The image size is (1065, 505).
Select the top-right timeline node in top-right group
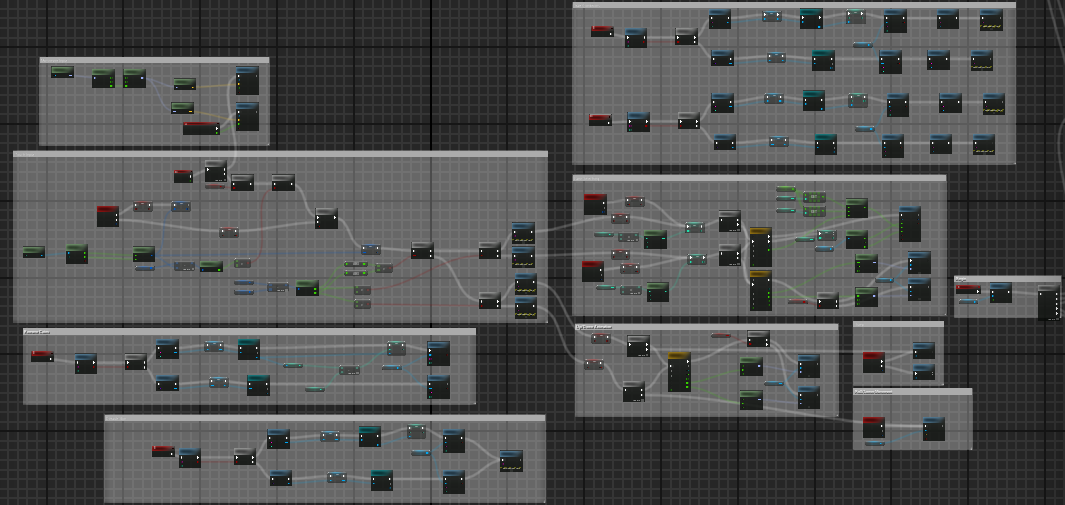(x=991, y=20)
